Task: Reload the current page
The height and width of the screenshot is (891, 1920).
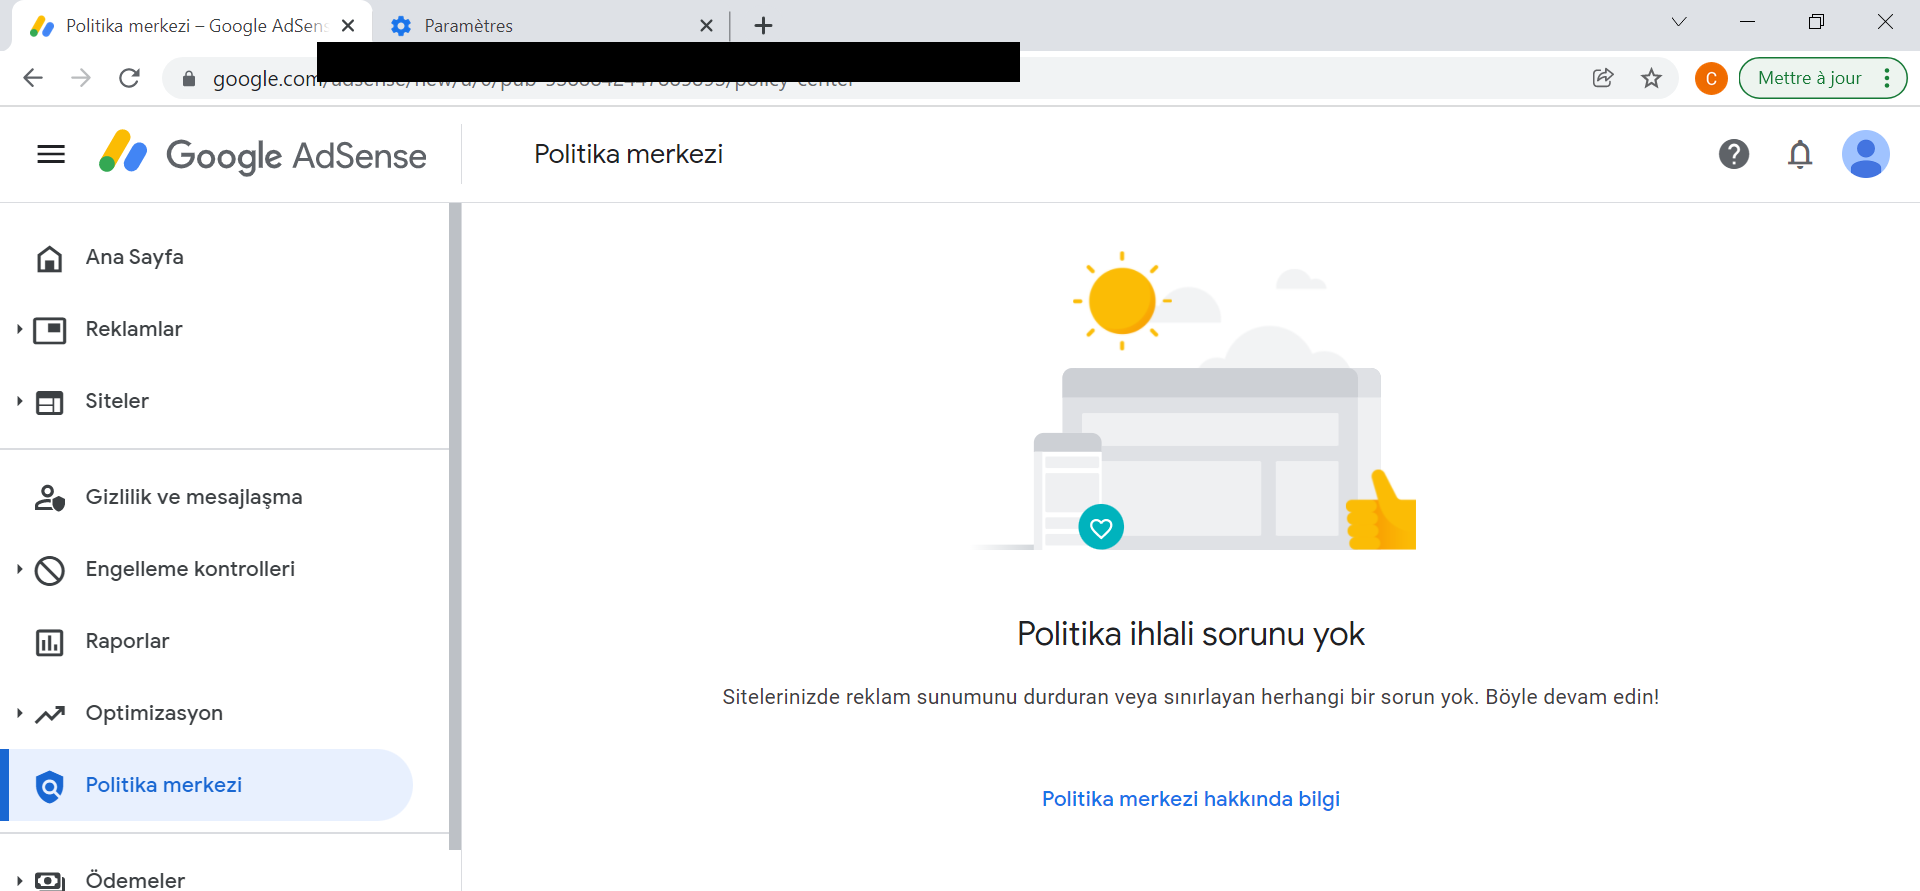Action: point(129,78)
